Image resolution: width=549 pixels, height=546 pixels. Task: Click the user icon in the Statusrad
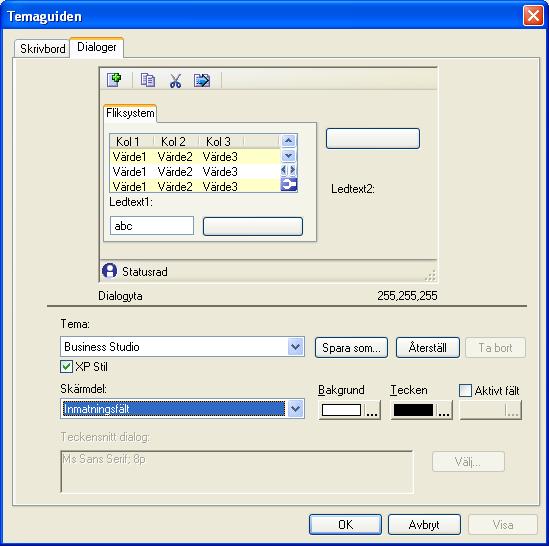(110, 271)
